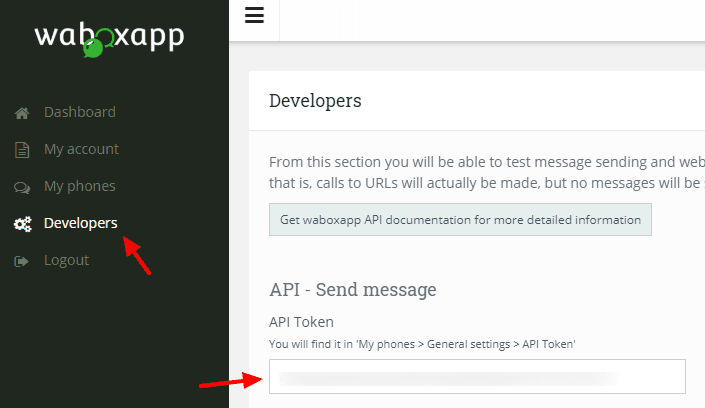
Task: Click the My phones chat bubbles icon
Action: click(22, 187)
